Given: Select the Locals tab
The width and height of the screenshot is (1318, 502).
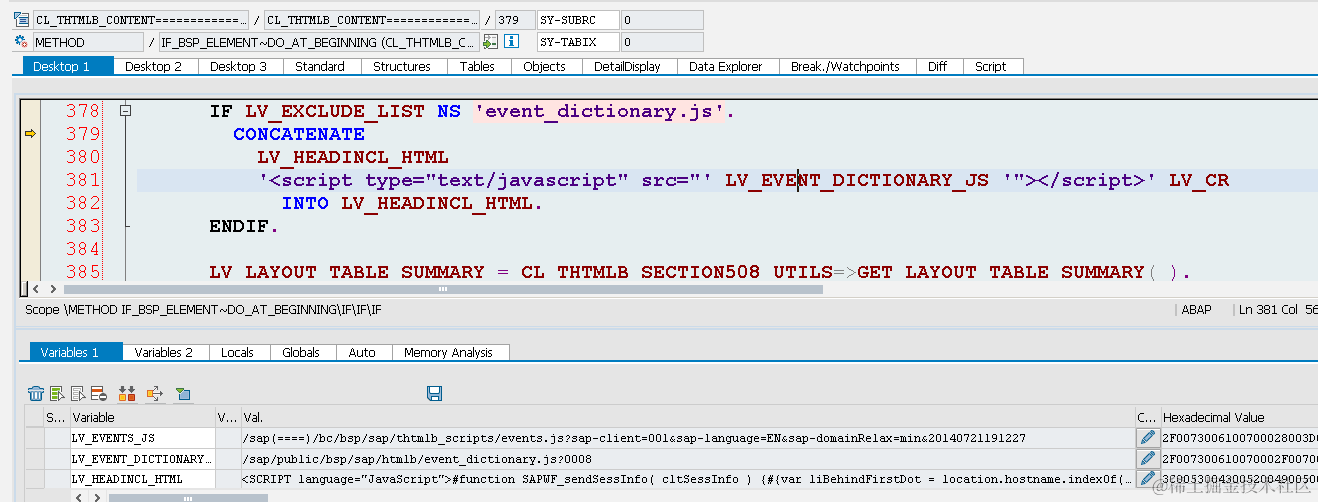Looking at the screenshot, I should click(237, 352).
